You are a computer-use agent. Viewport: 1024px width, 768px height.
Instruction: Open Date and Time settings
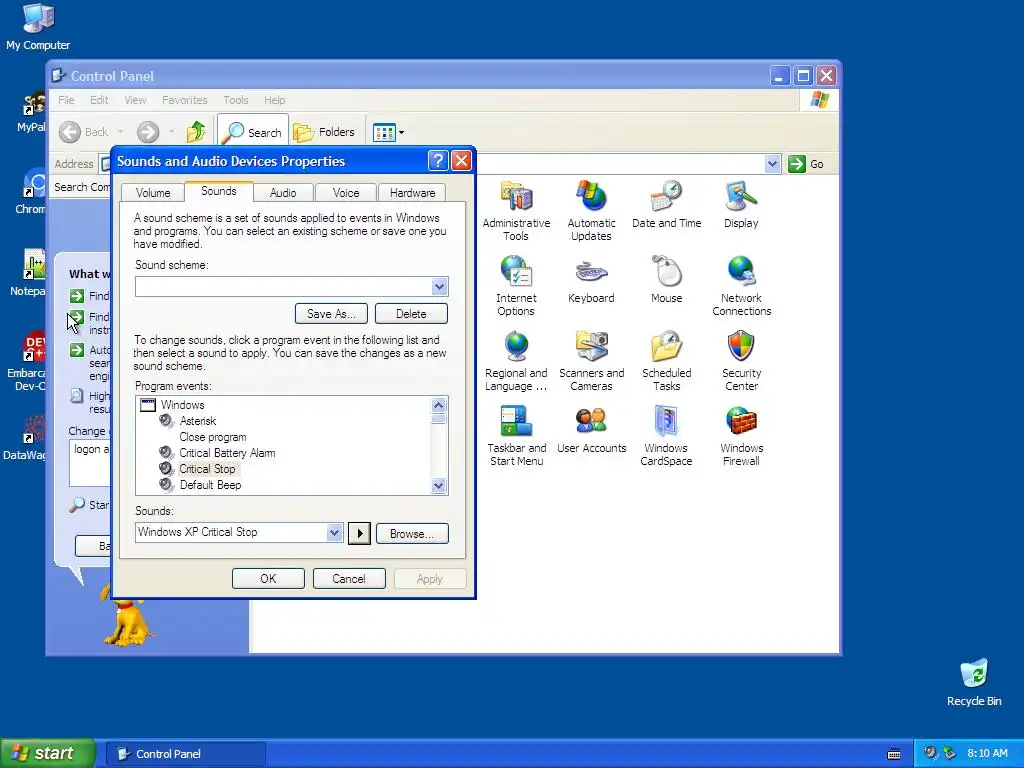tap(666, 204)
